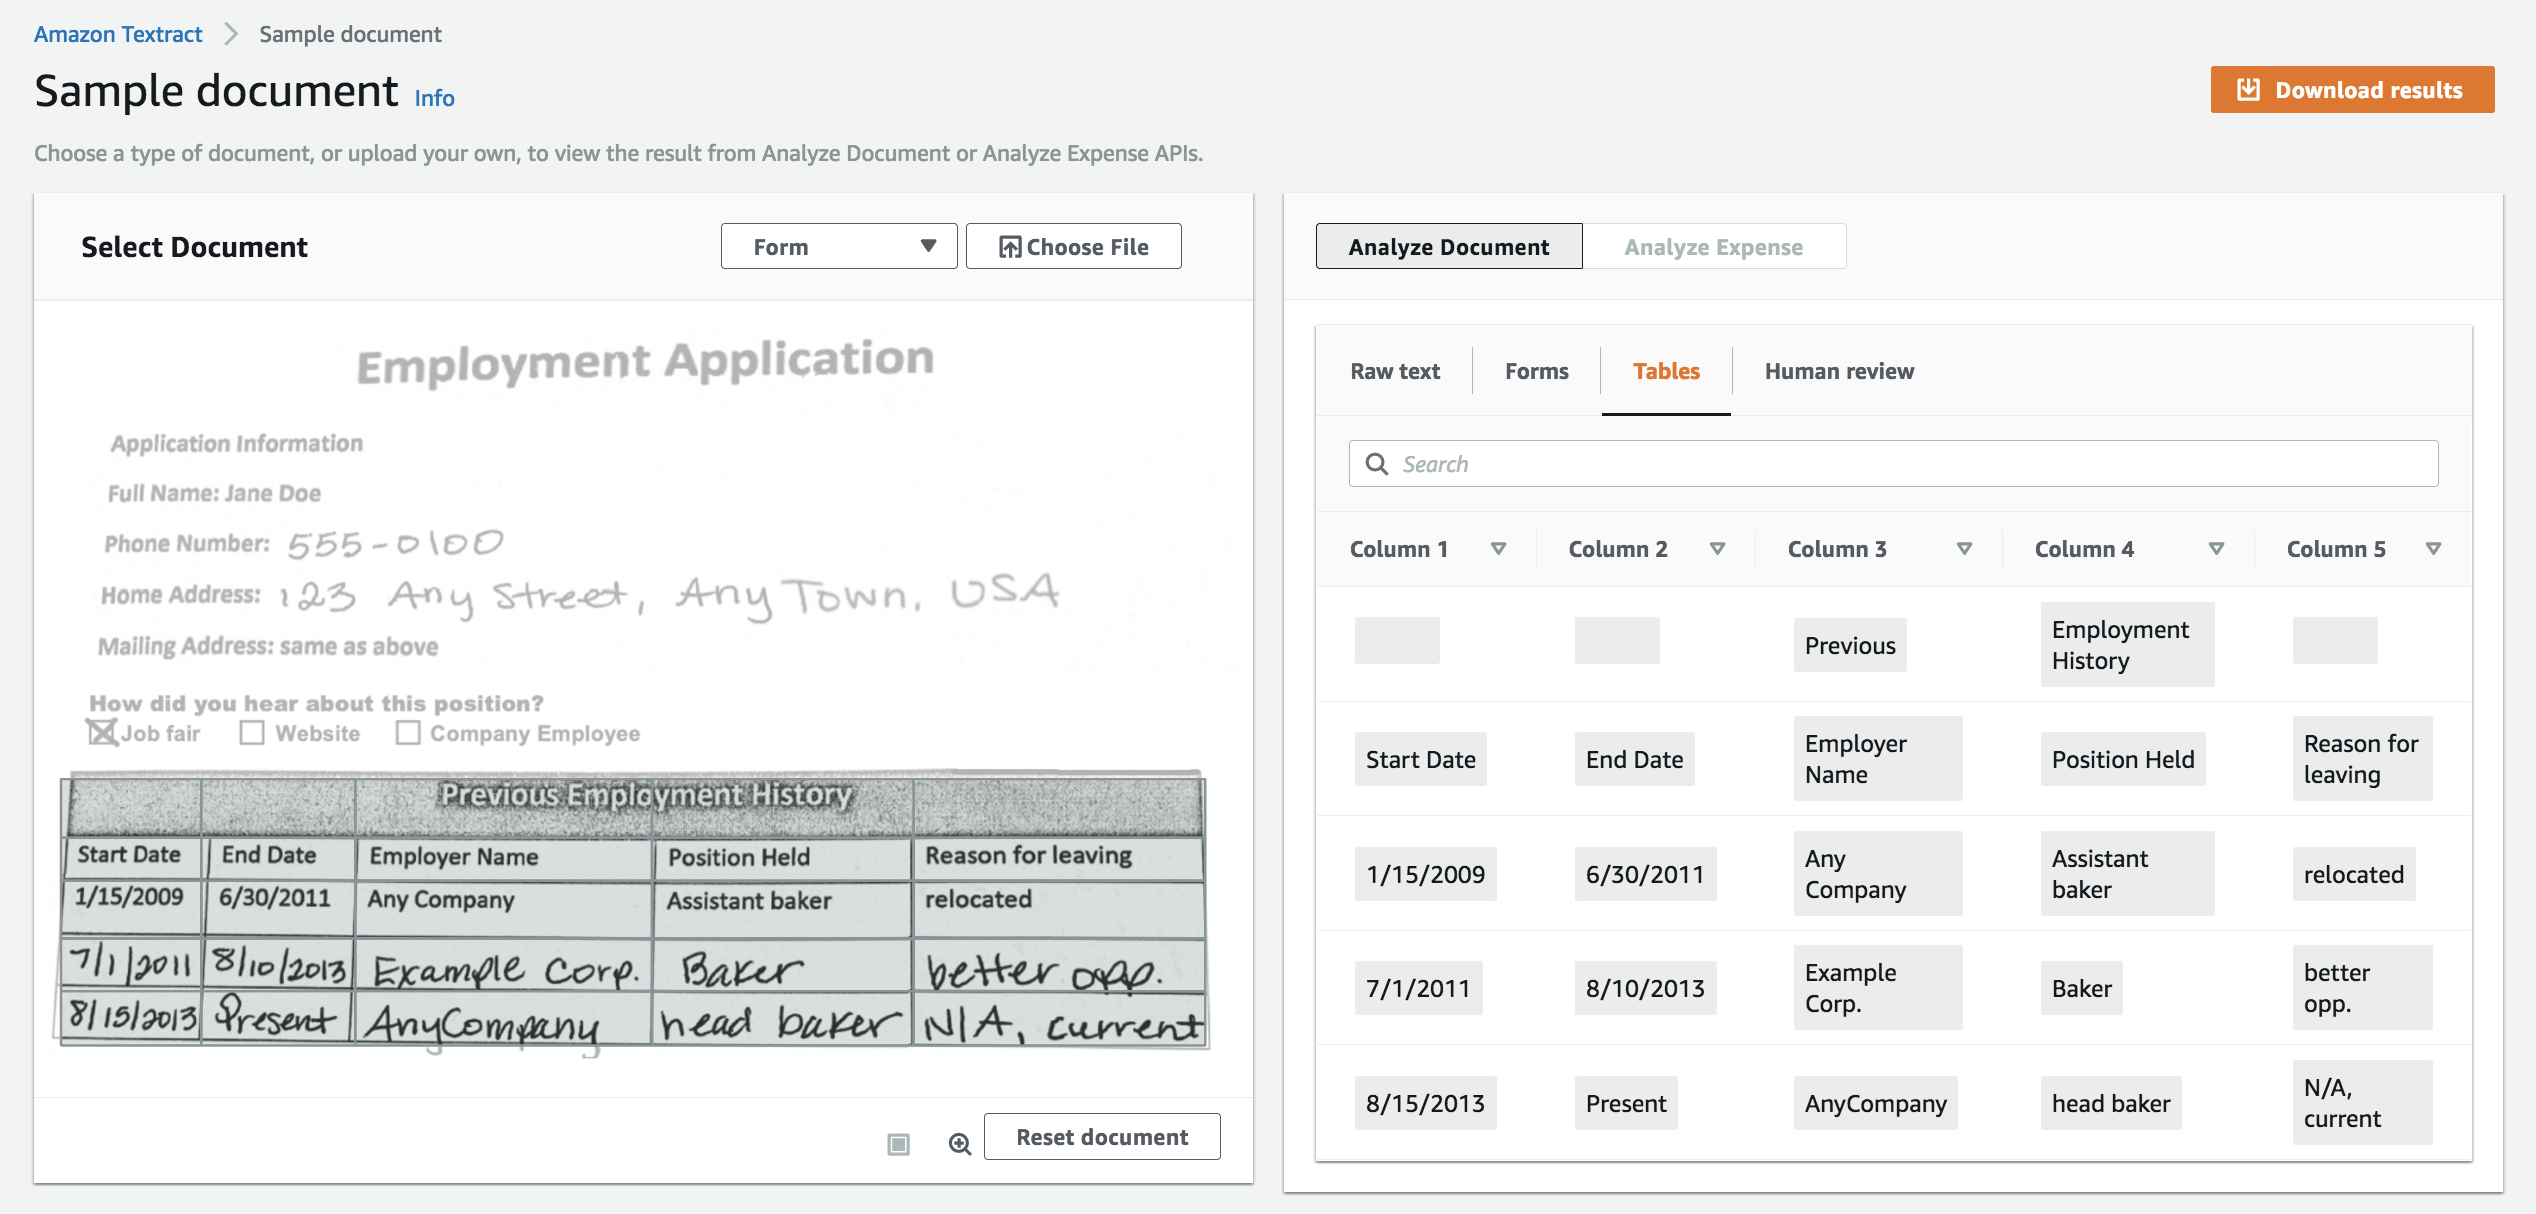Open the Human review tab
The height and width of the screenshot is (1214, 2536).
(1838, 371)
